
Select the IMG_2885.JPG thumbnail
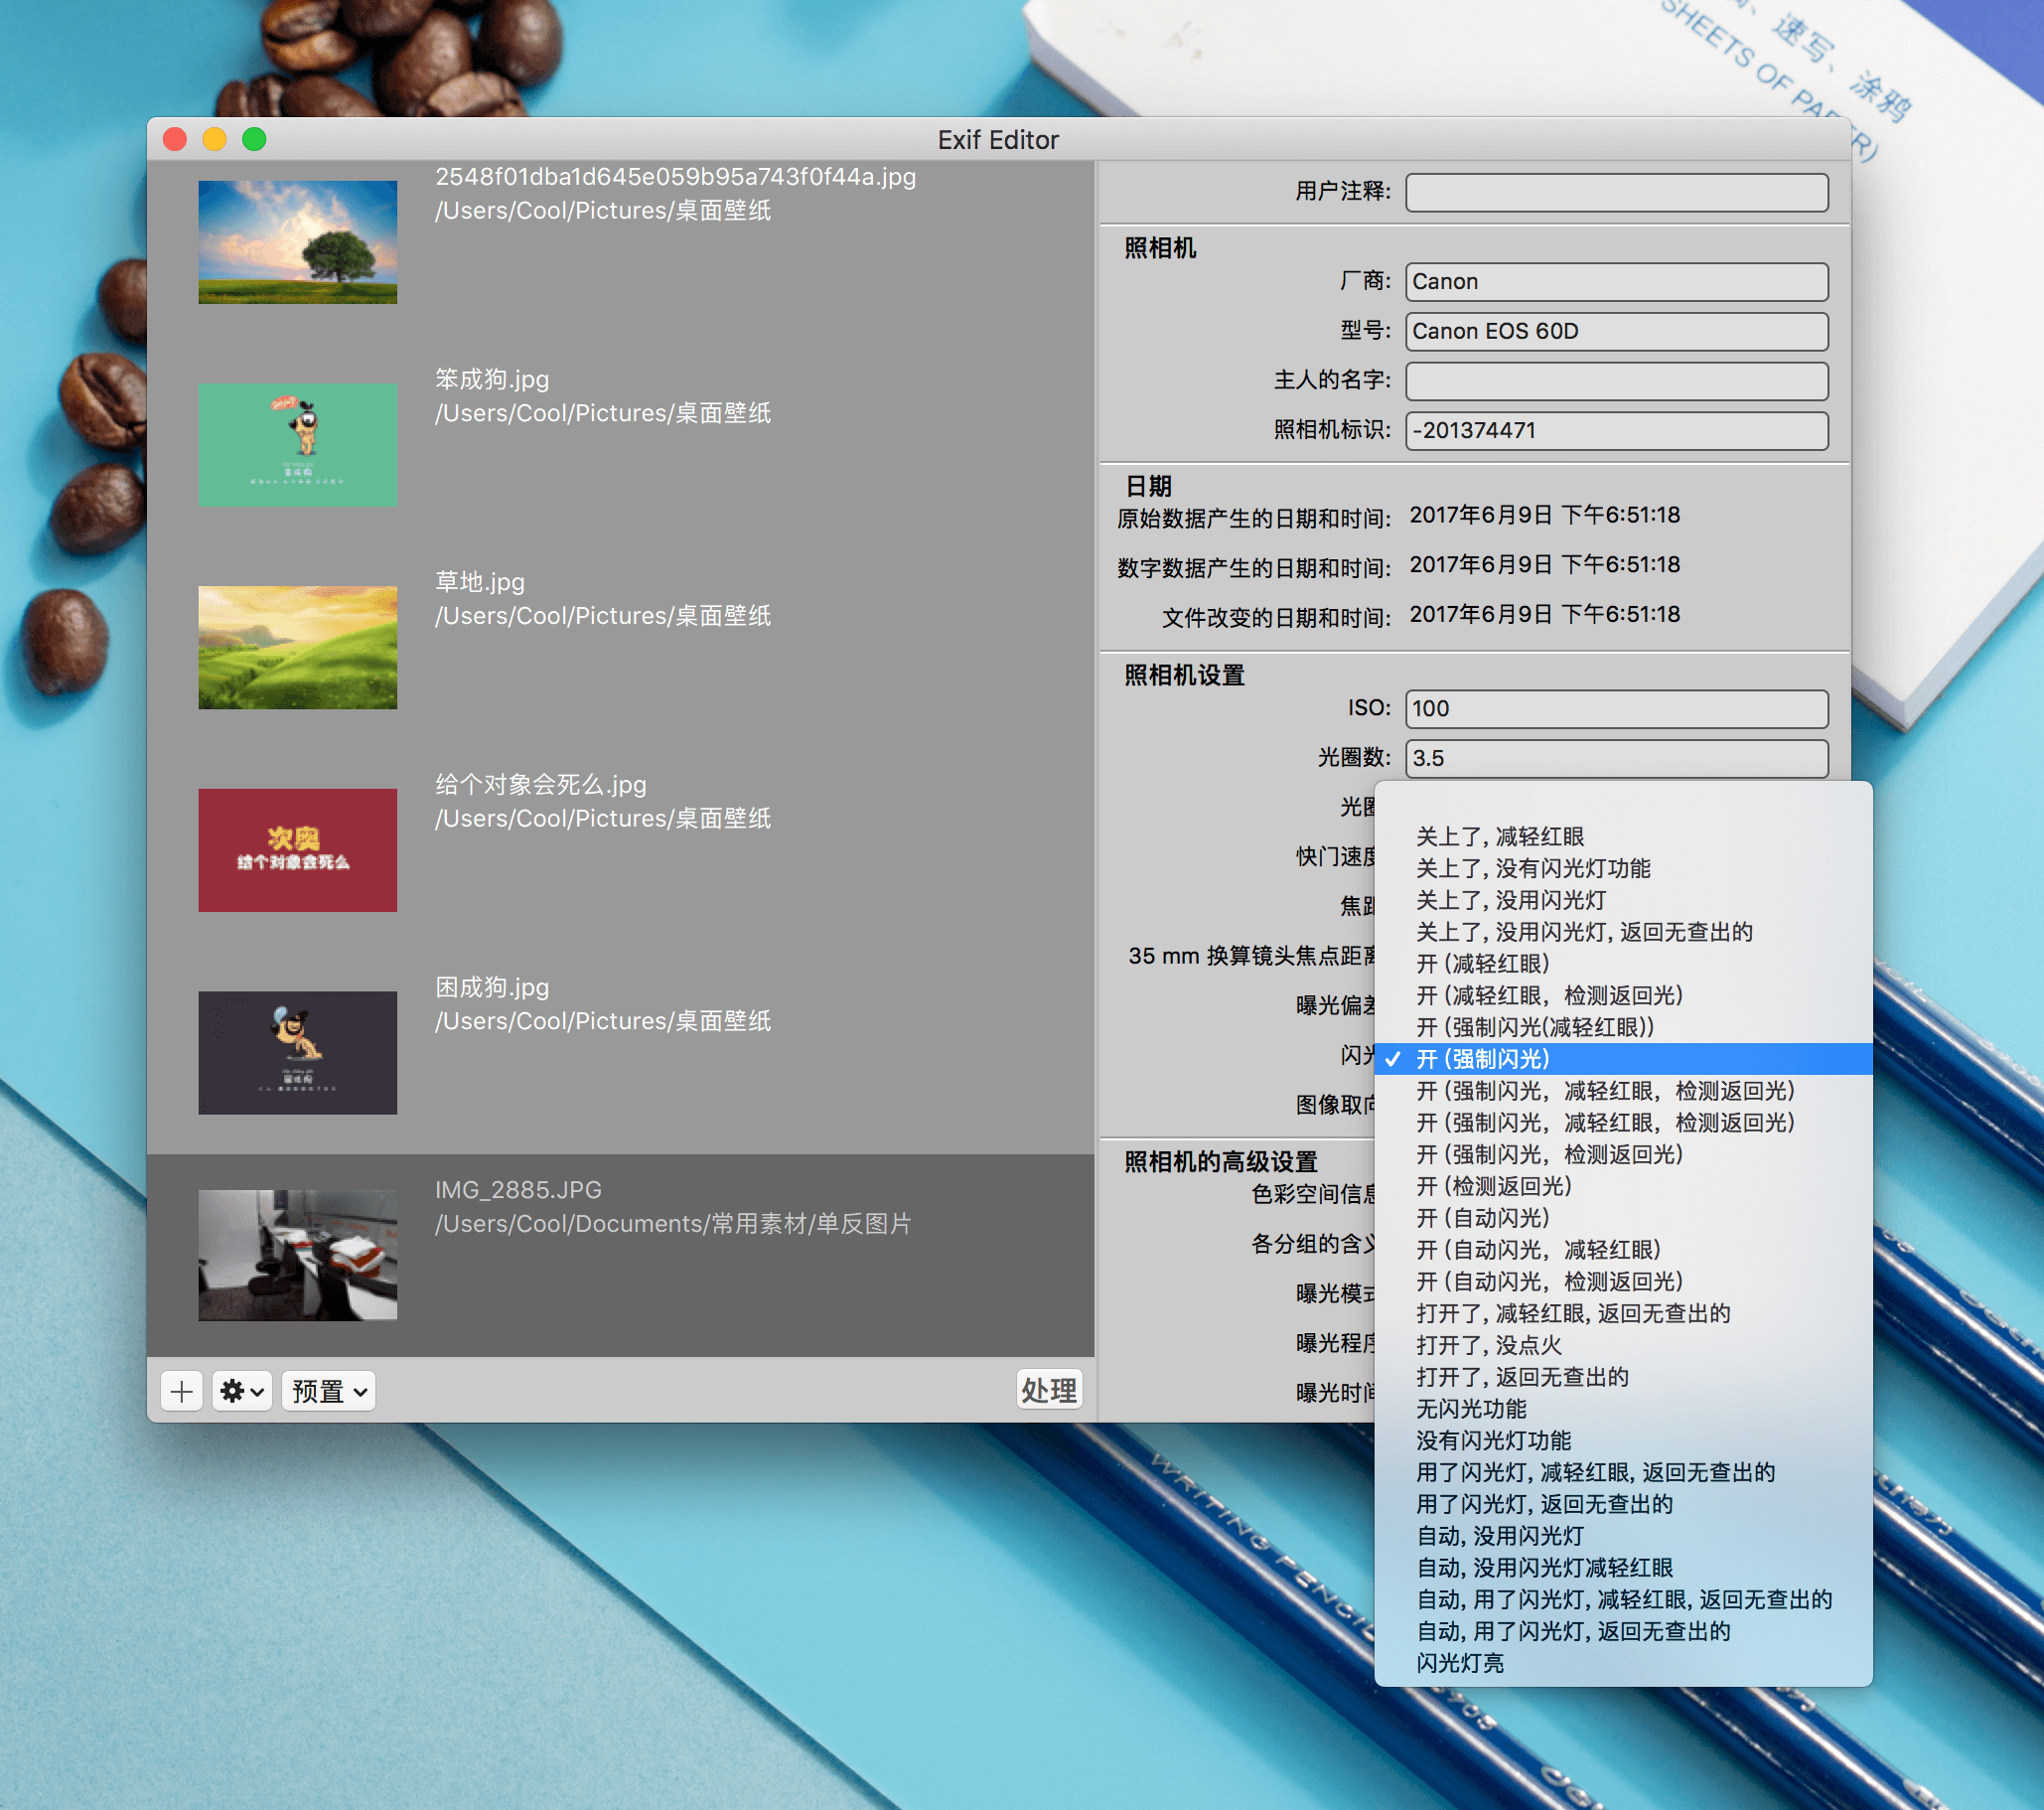(x=297, y=1255)
